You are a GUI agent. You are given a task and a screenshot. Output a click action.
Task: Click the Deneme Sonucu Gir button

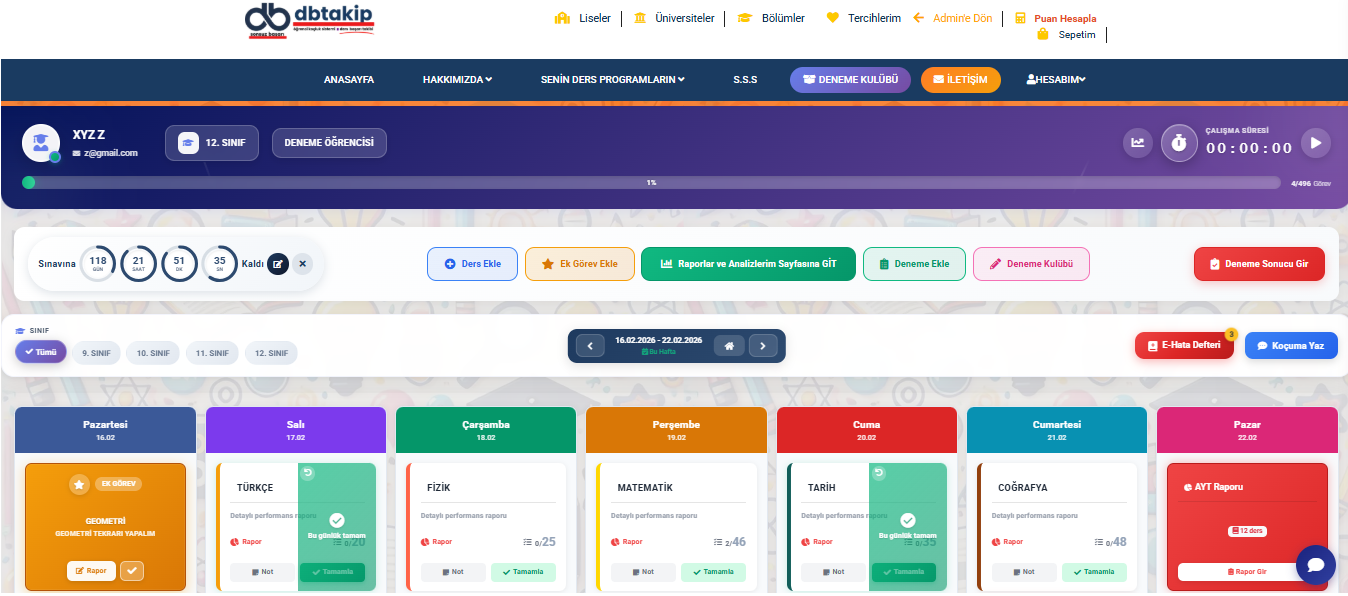pyautogui.click(x=1259, y=264)
